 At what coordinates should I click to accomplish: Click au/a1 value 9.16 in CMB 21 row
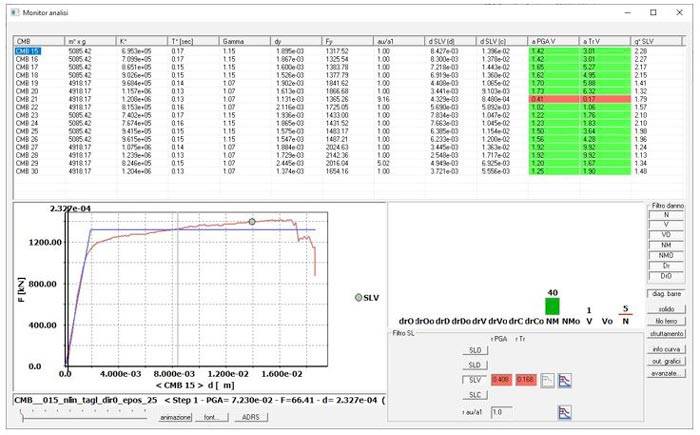pyautogui.click(x=383, y=99)
